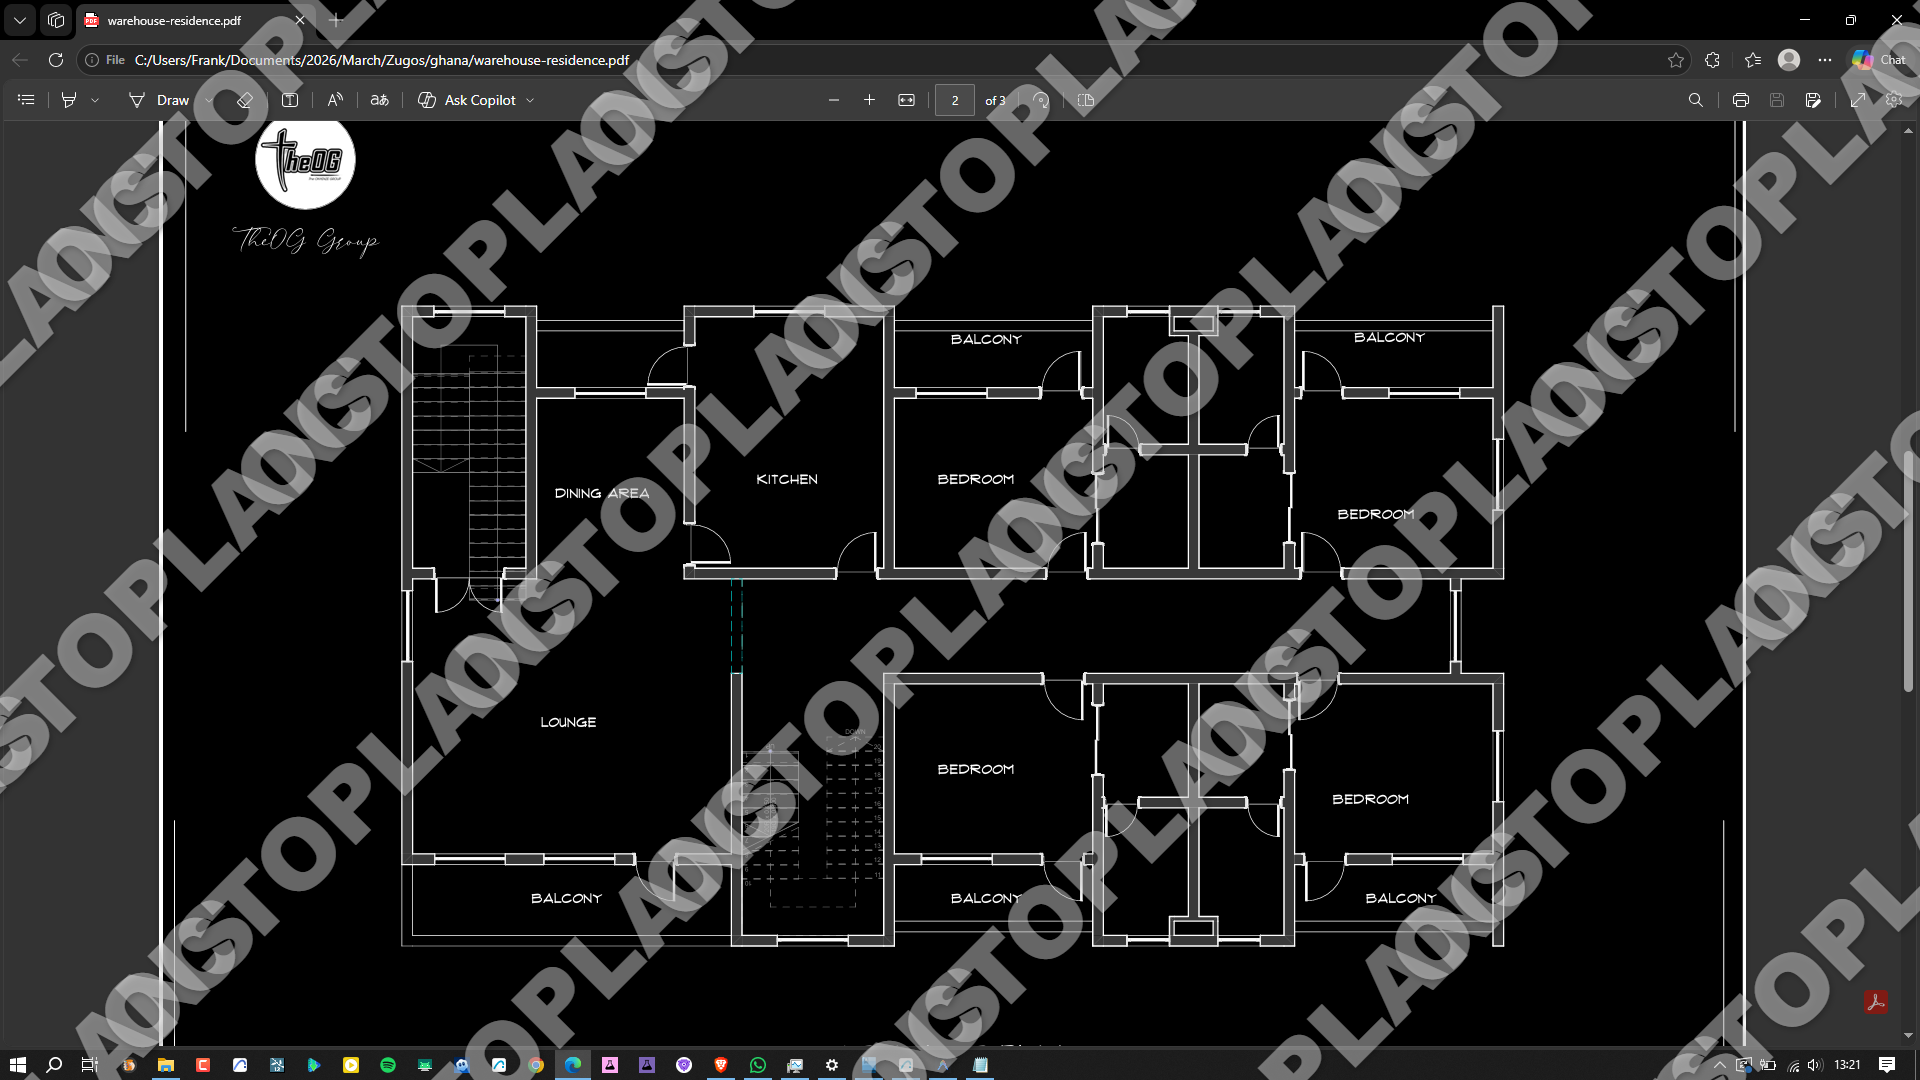Expand the highlight color options arrow
Screen dimensions: 1920x1080
[95, 100]
